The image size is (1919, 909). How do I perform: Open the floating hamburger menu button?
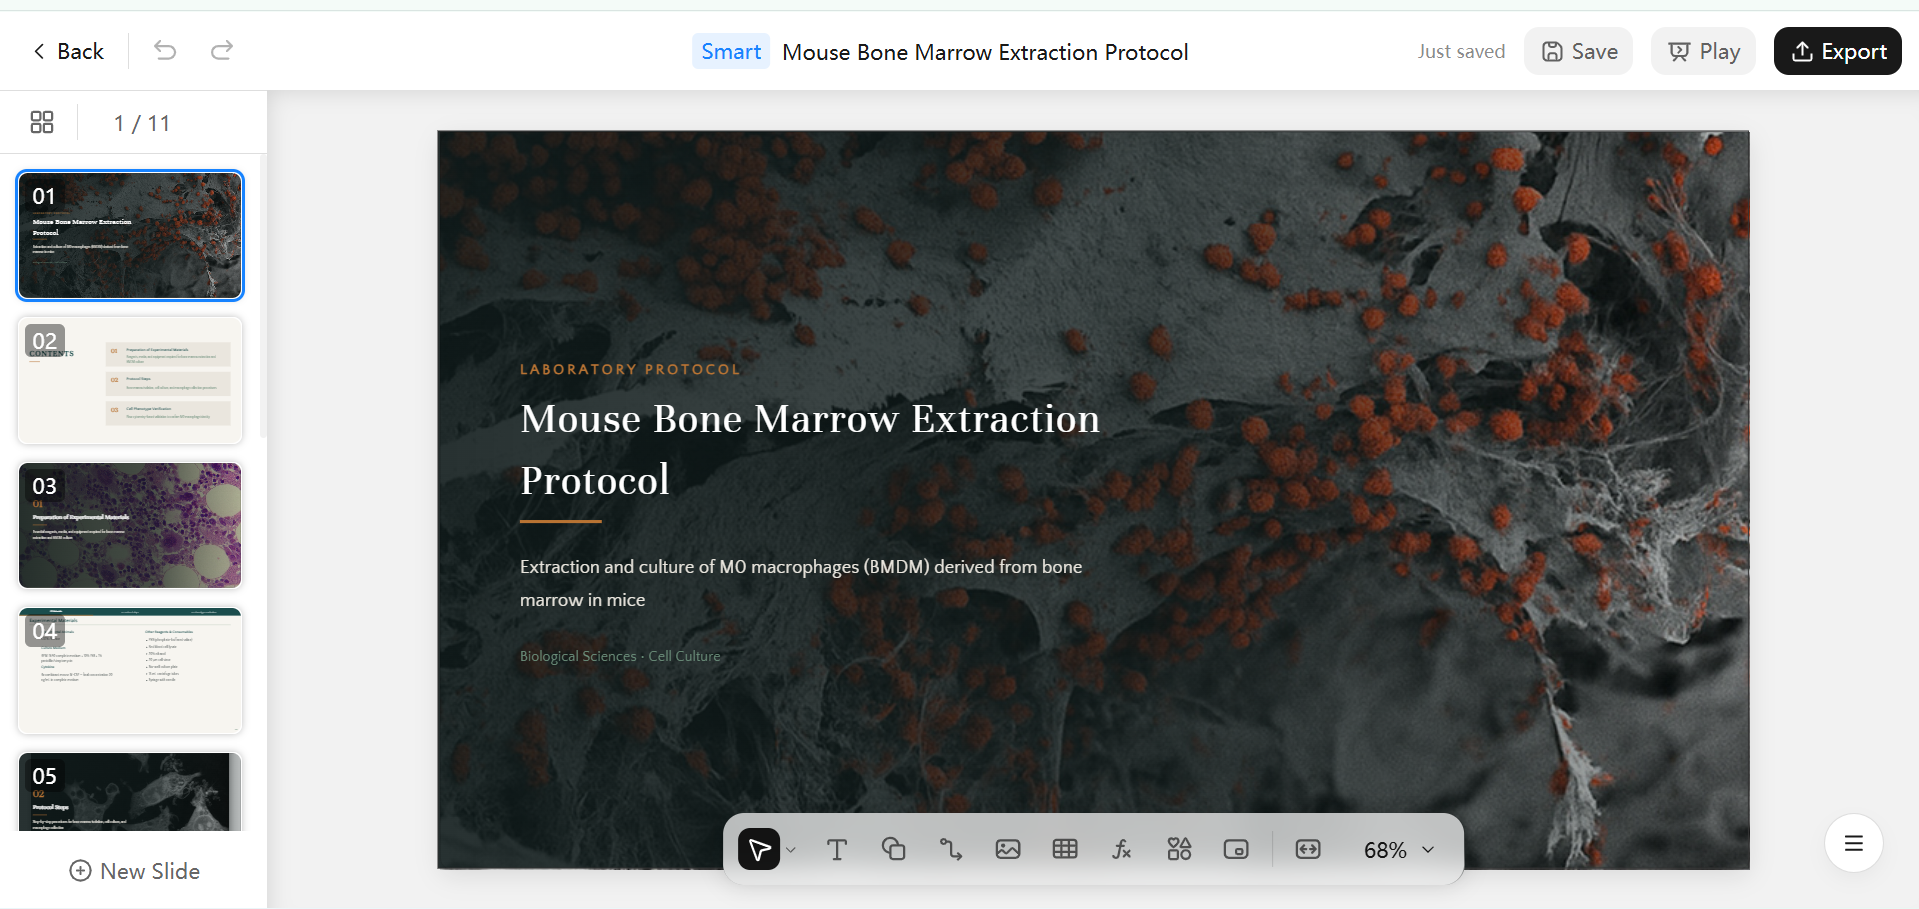tap(1854, 843)
